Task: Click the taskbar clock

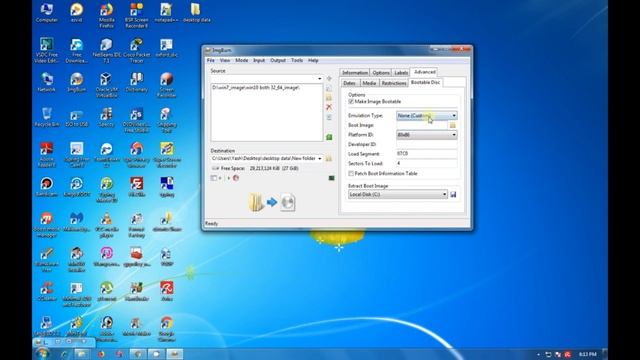Action: (588, 354)
